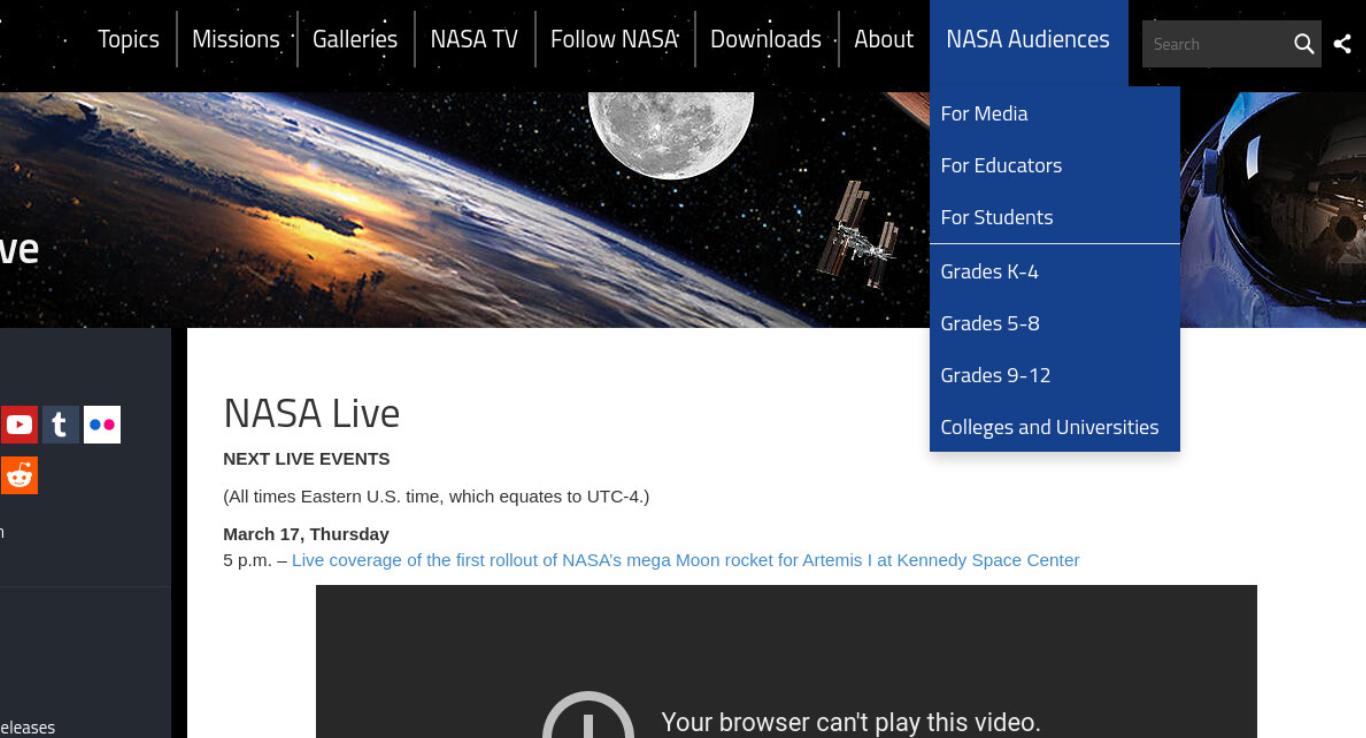1366x738 pixels.
Task: Choose Grades 9-12 option
Action: coord(1055,375)
